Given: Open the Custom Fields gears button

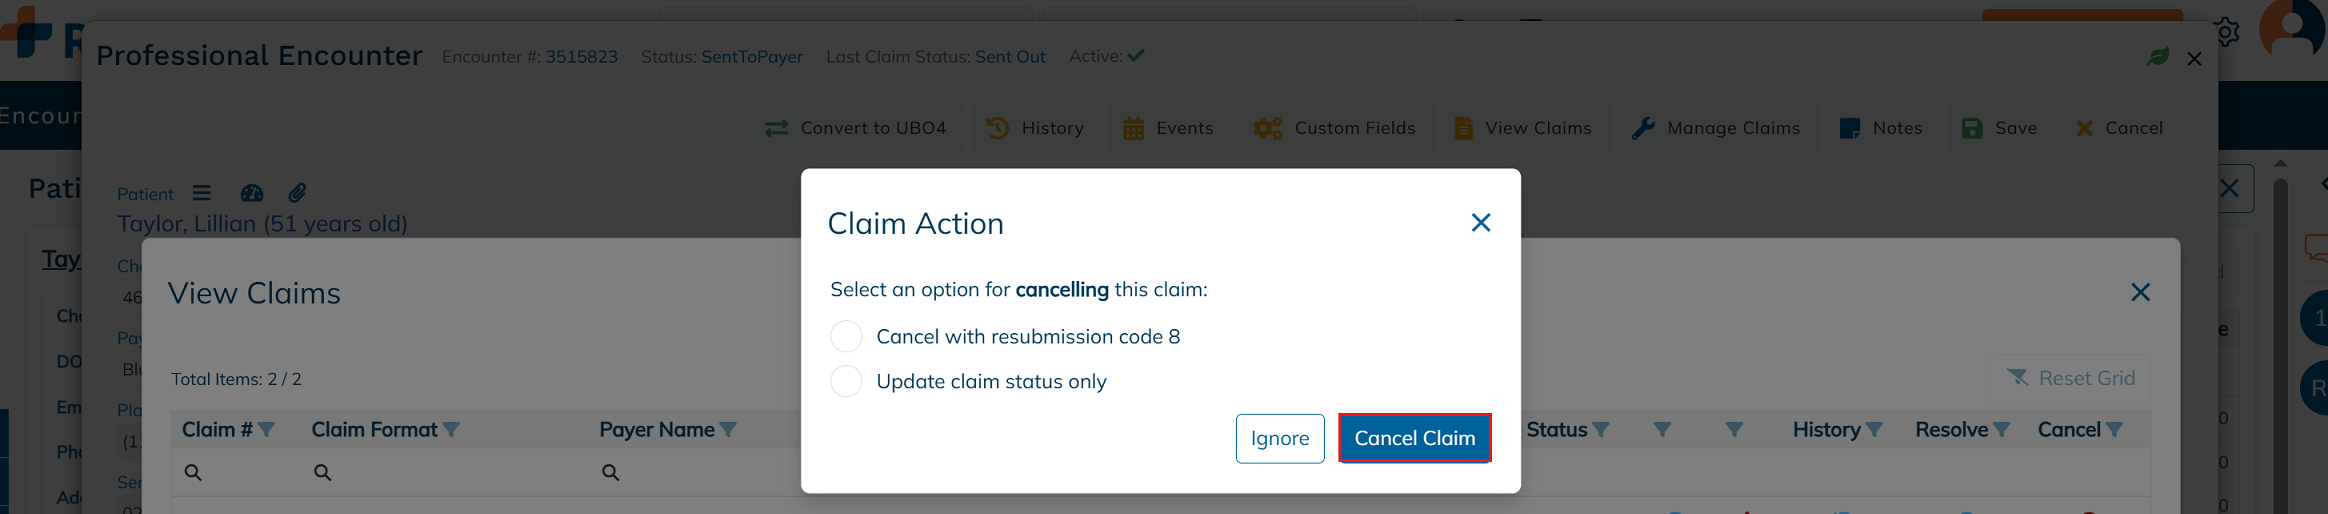Looking at the screenshot, I should click(x=1336, y=128).
